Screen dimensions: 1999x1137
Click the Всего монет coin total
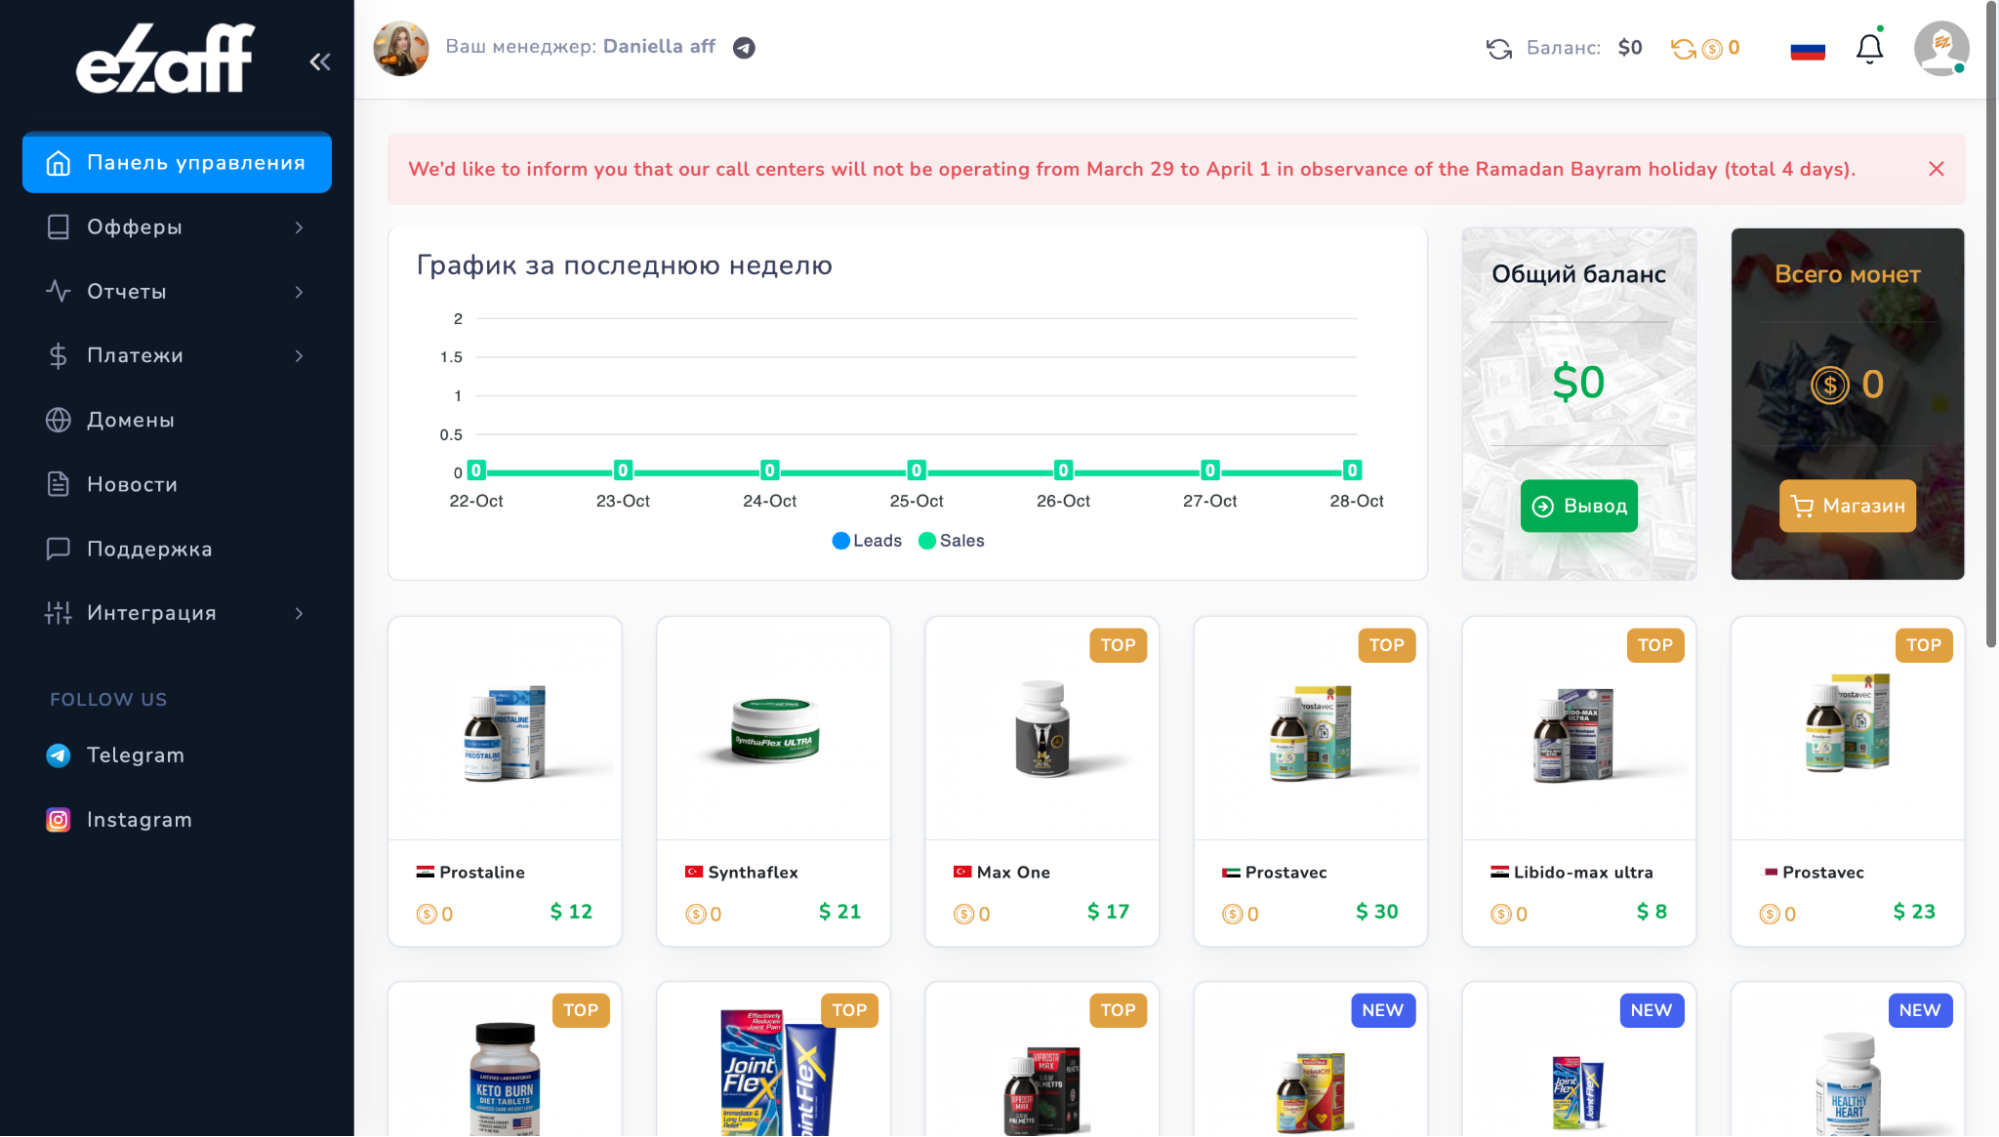pos(1847,384)
